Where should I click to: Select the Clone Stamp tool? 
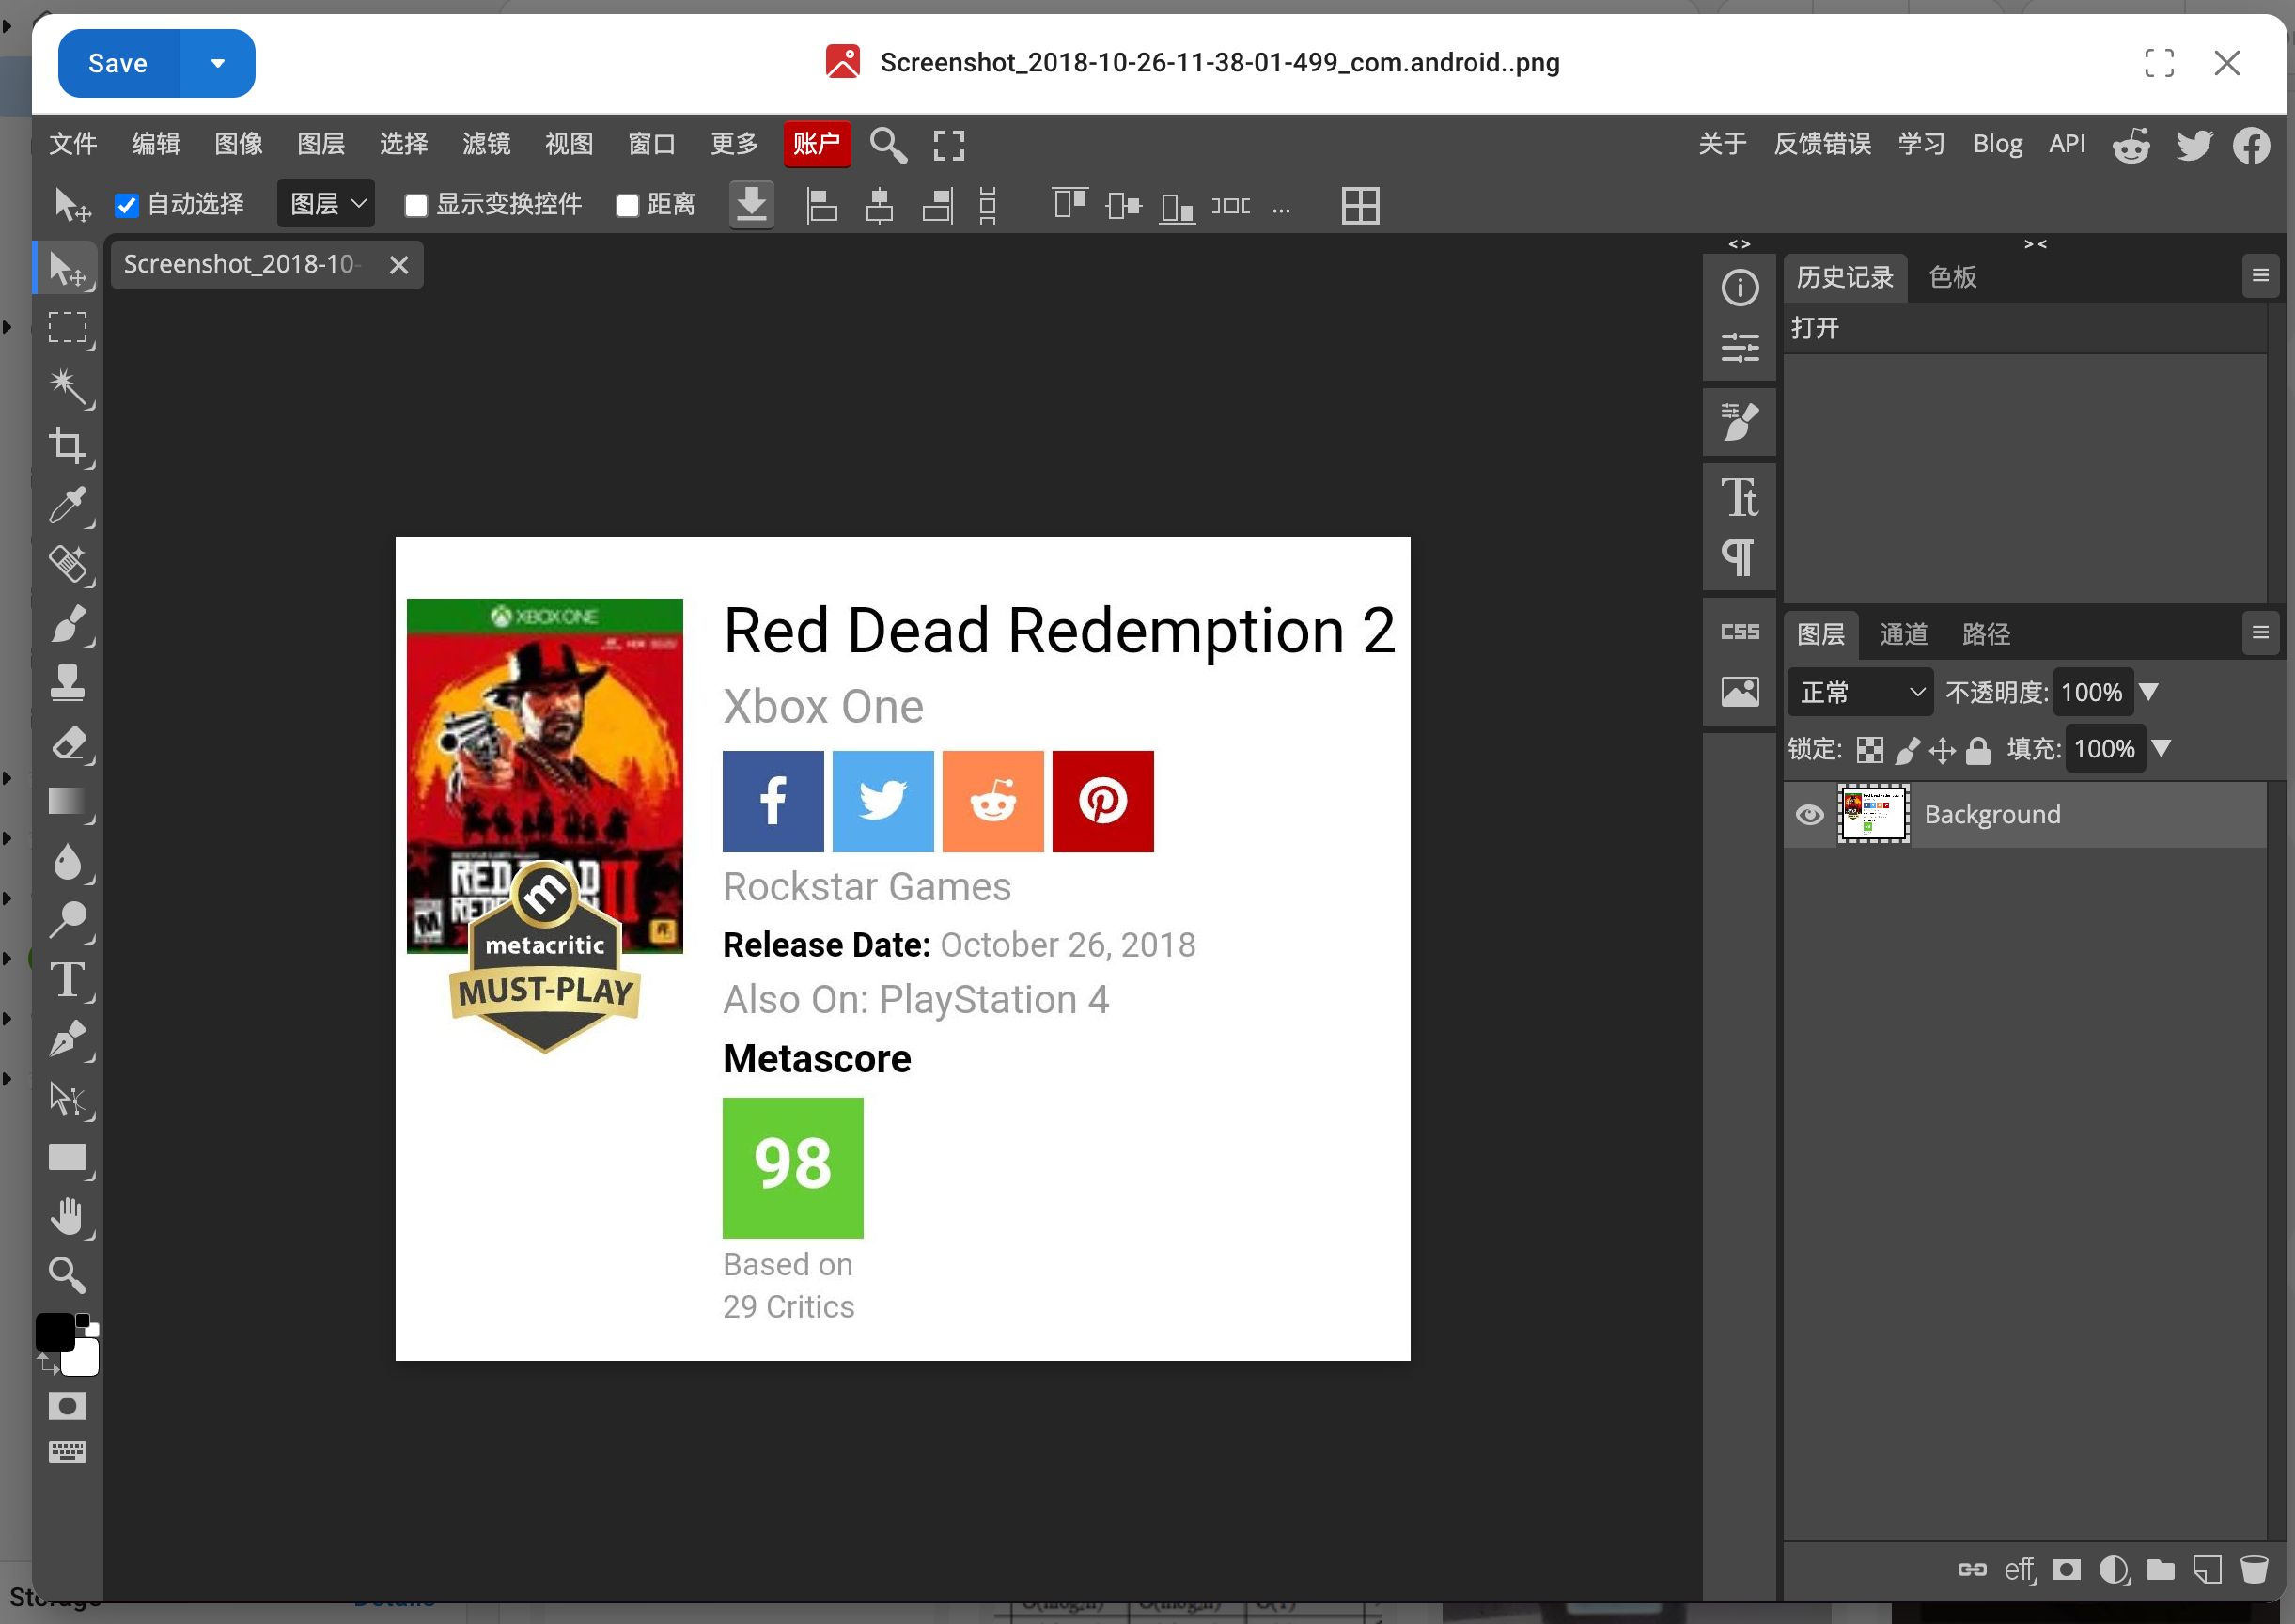point(68,683)
